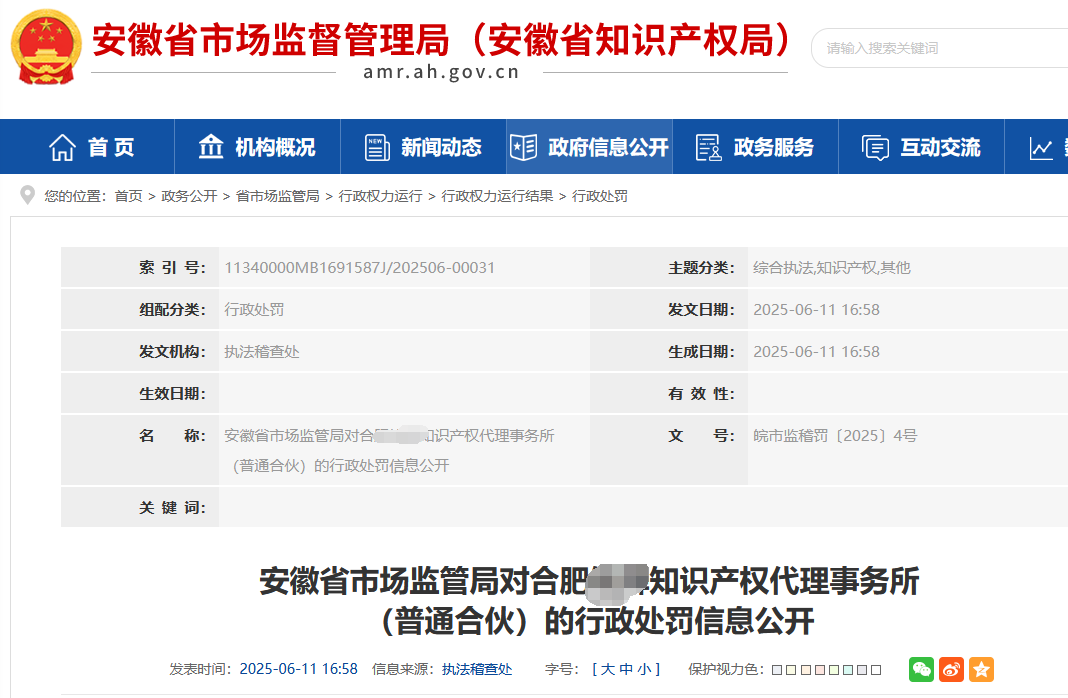The image size is (1068, 698).
Task: Focus the keyword search input field
Action: point(940,48)
